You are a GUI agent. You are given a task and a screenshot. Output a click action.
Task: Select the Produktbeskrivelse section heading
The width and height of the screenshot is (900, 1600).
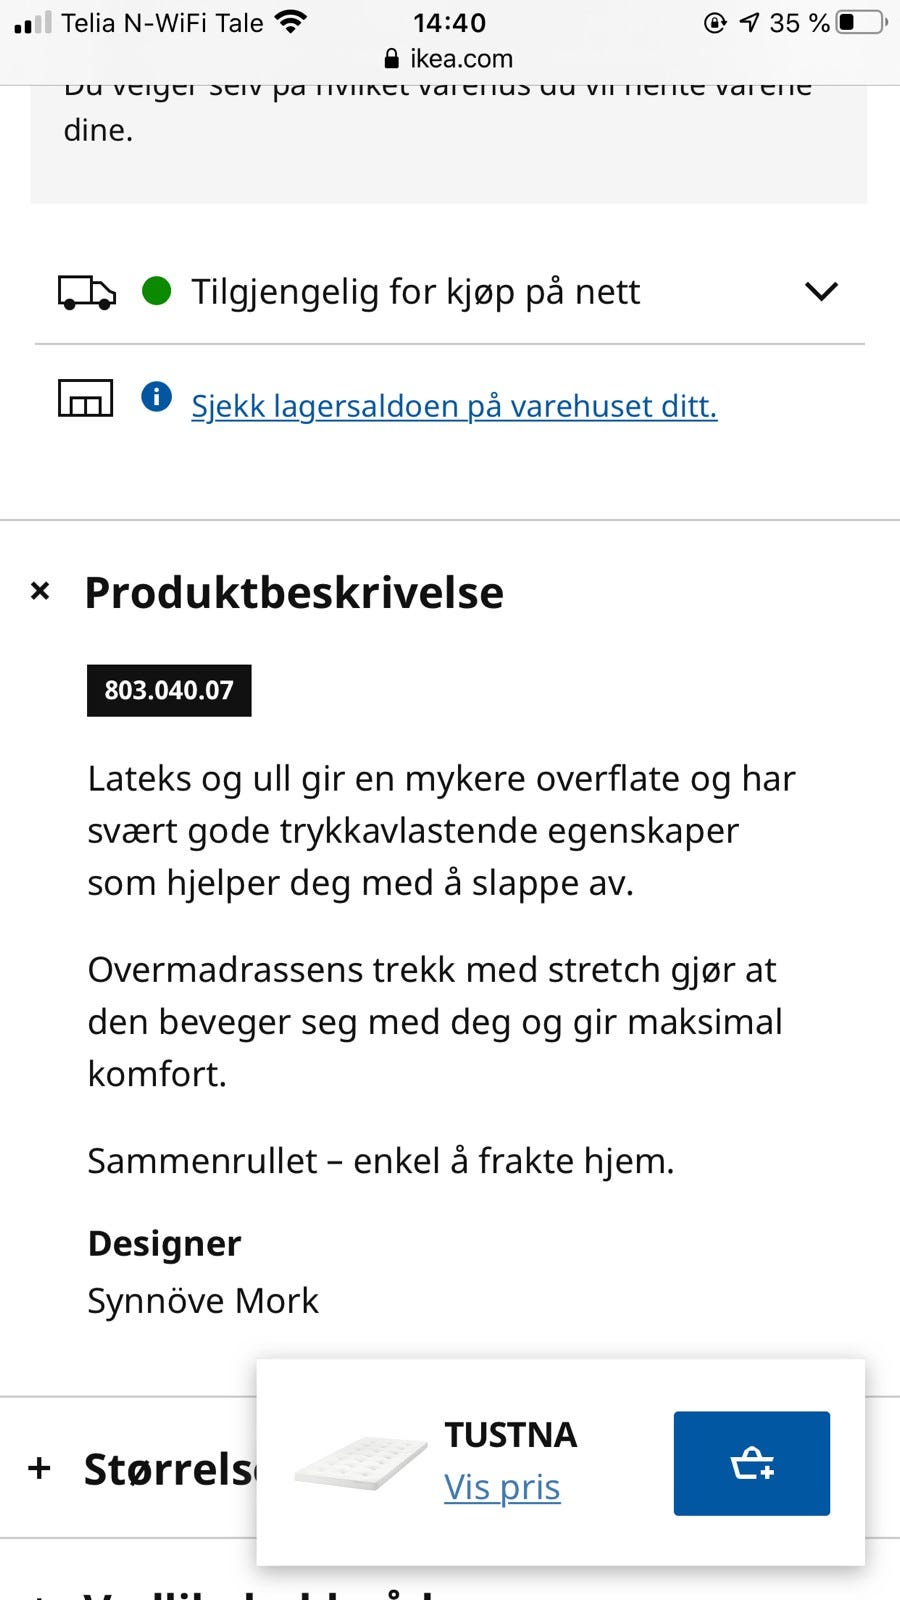(x=295, y=592)
